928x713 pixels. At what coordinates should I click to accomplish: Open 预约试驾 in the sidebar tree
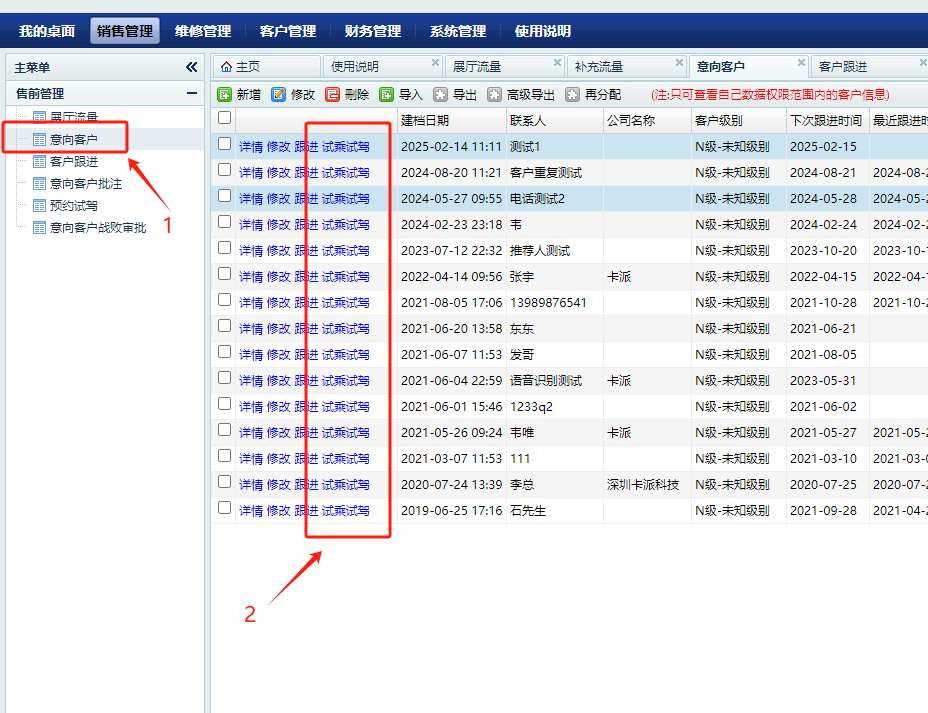coord(74,206)
